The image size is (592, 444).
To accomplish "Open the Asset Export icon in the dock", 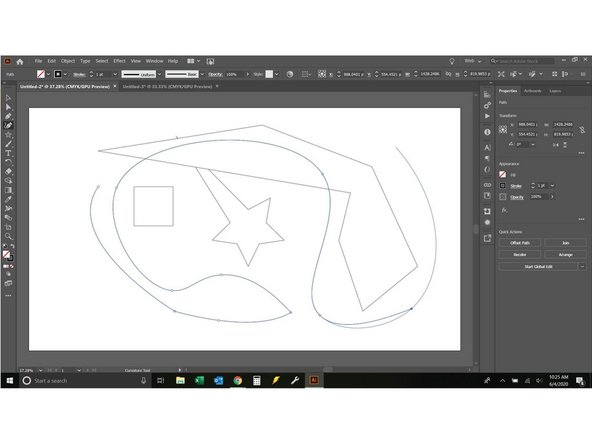I will click(x=487, y=238).
